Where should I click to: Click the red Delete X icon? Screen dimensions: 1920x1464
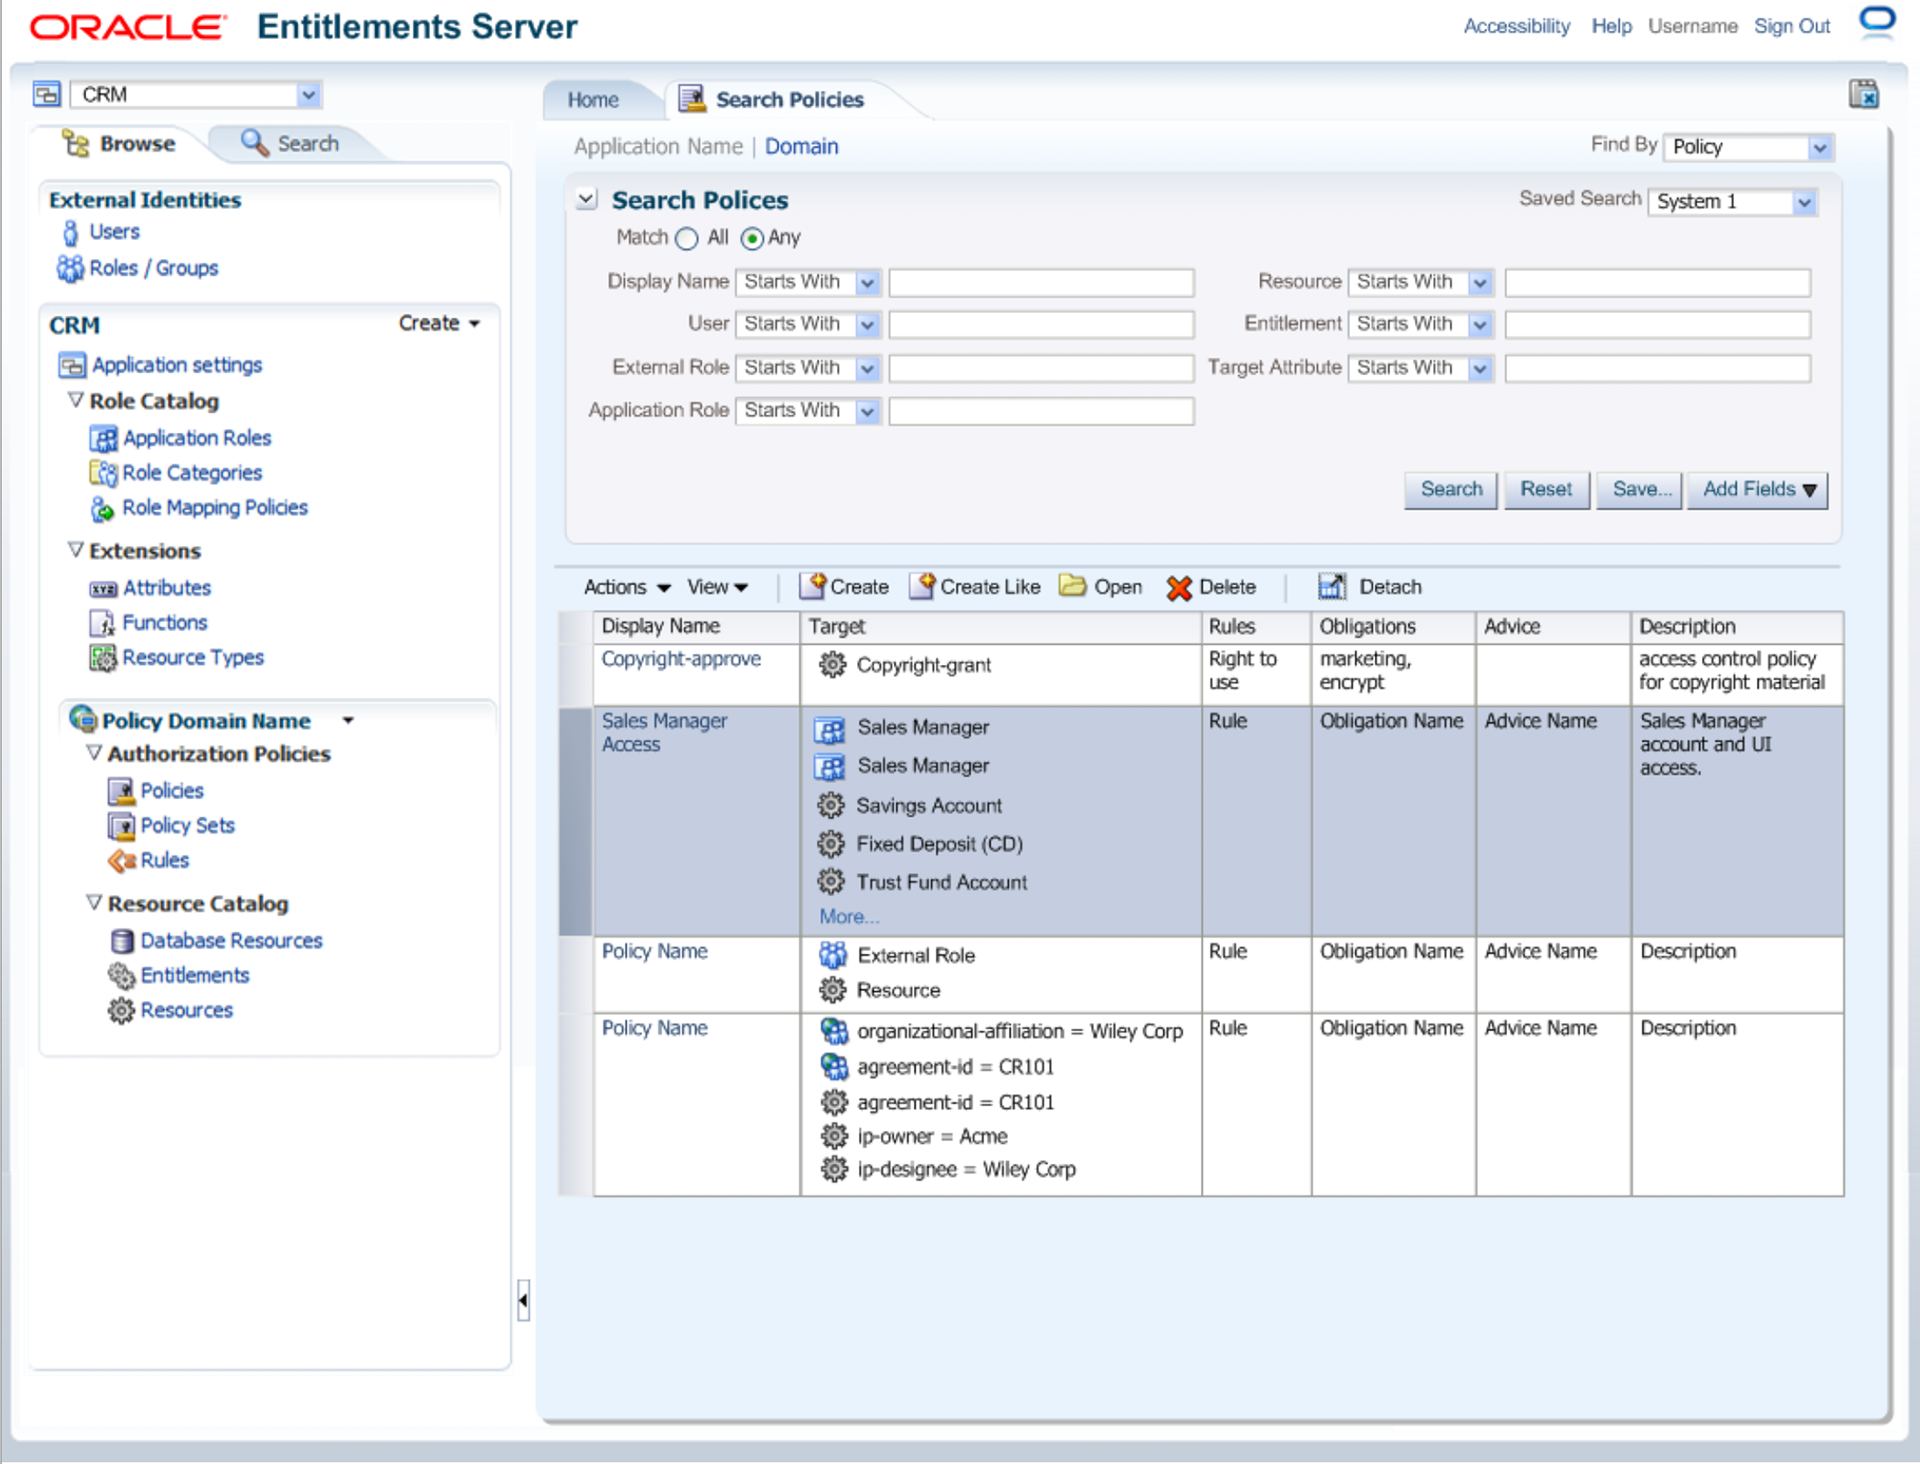point(1179,588)
